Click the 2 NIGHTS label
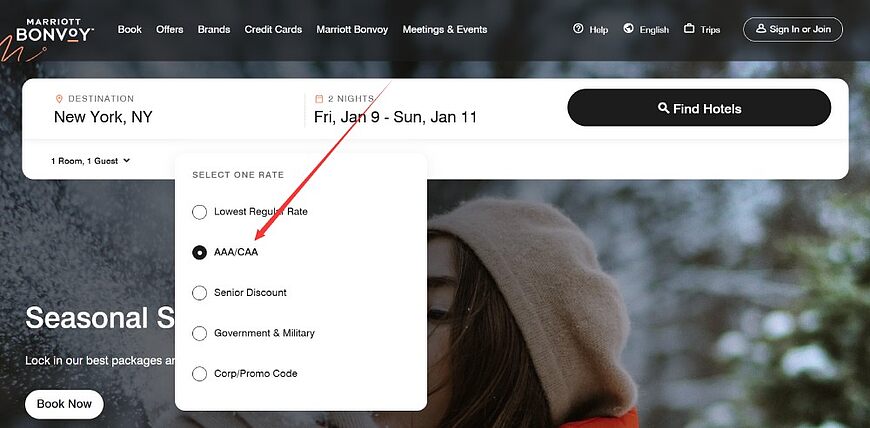The image size is (870, 428). [x=351, y=99]
